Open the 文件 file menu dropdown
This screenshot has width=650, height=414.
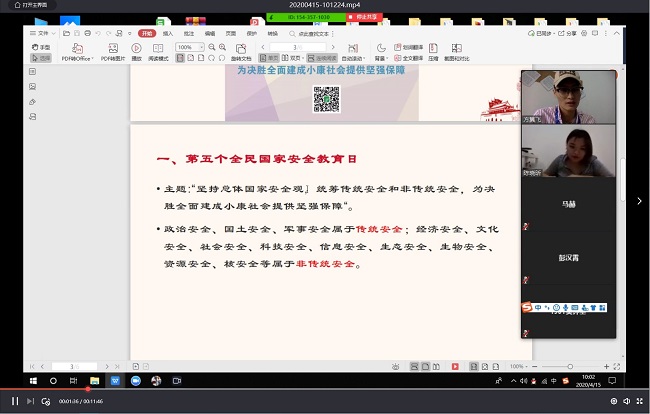(x=43, y=33)
